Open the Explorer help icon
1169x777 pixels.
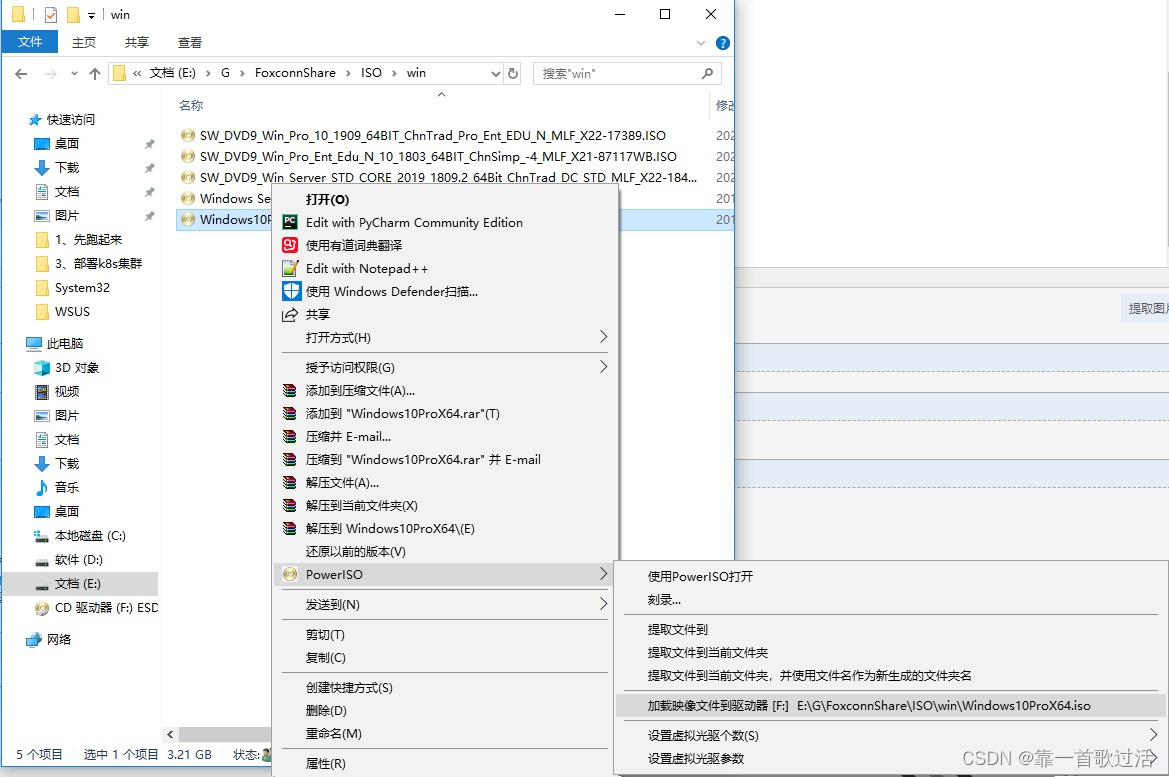(x=722, y=43)
